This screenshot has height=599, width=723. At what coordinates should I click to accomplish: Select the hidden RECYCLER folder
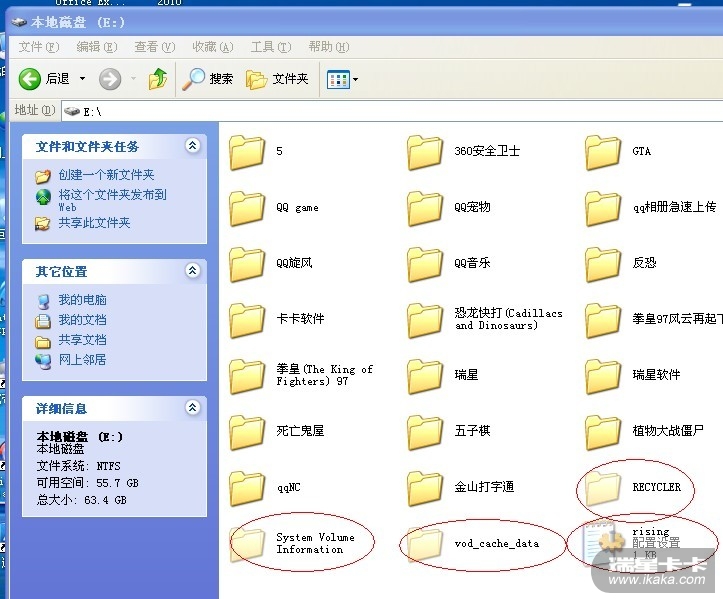click(633, 488)
